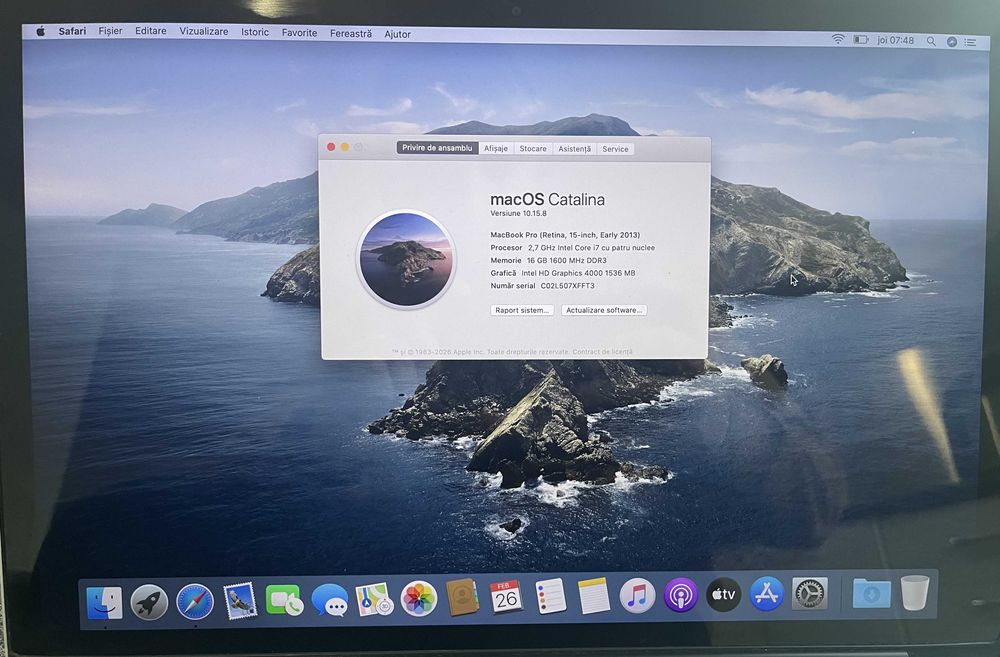Switch to the Stocare tab

point(533,149)
